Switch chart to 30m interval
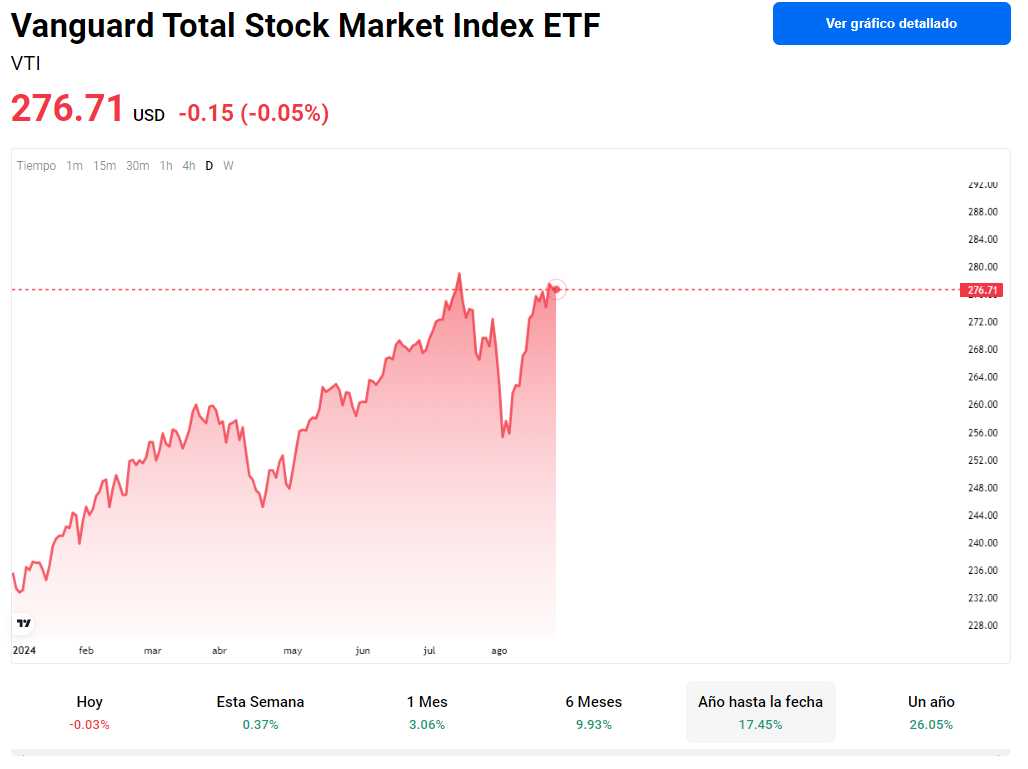 click(138, 166)
